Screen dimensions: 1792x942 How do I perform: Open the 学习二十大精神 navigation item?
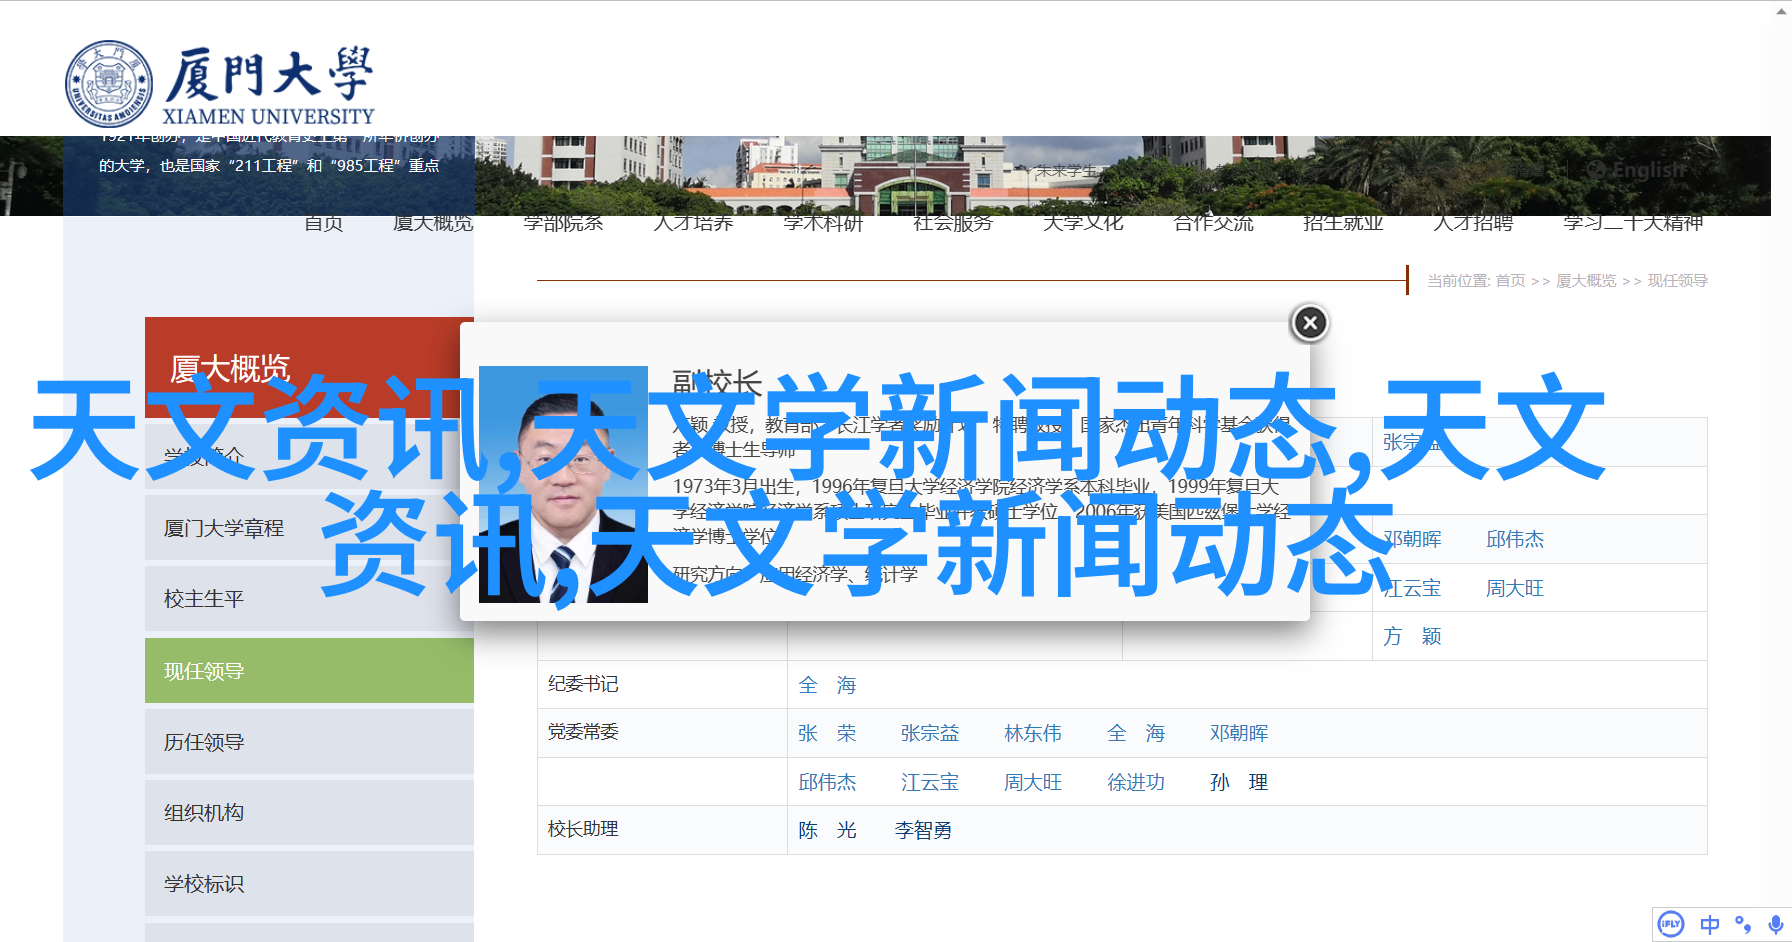point(1633,223)
